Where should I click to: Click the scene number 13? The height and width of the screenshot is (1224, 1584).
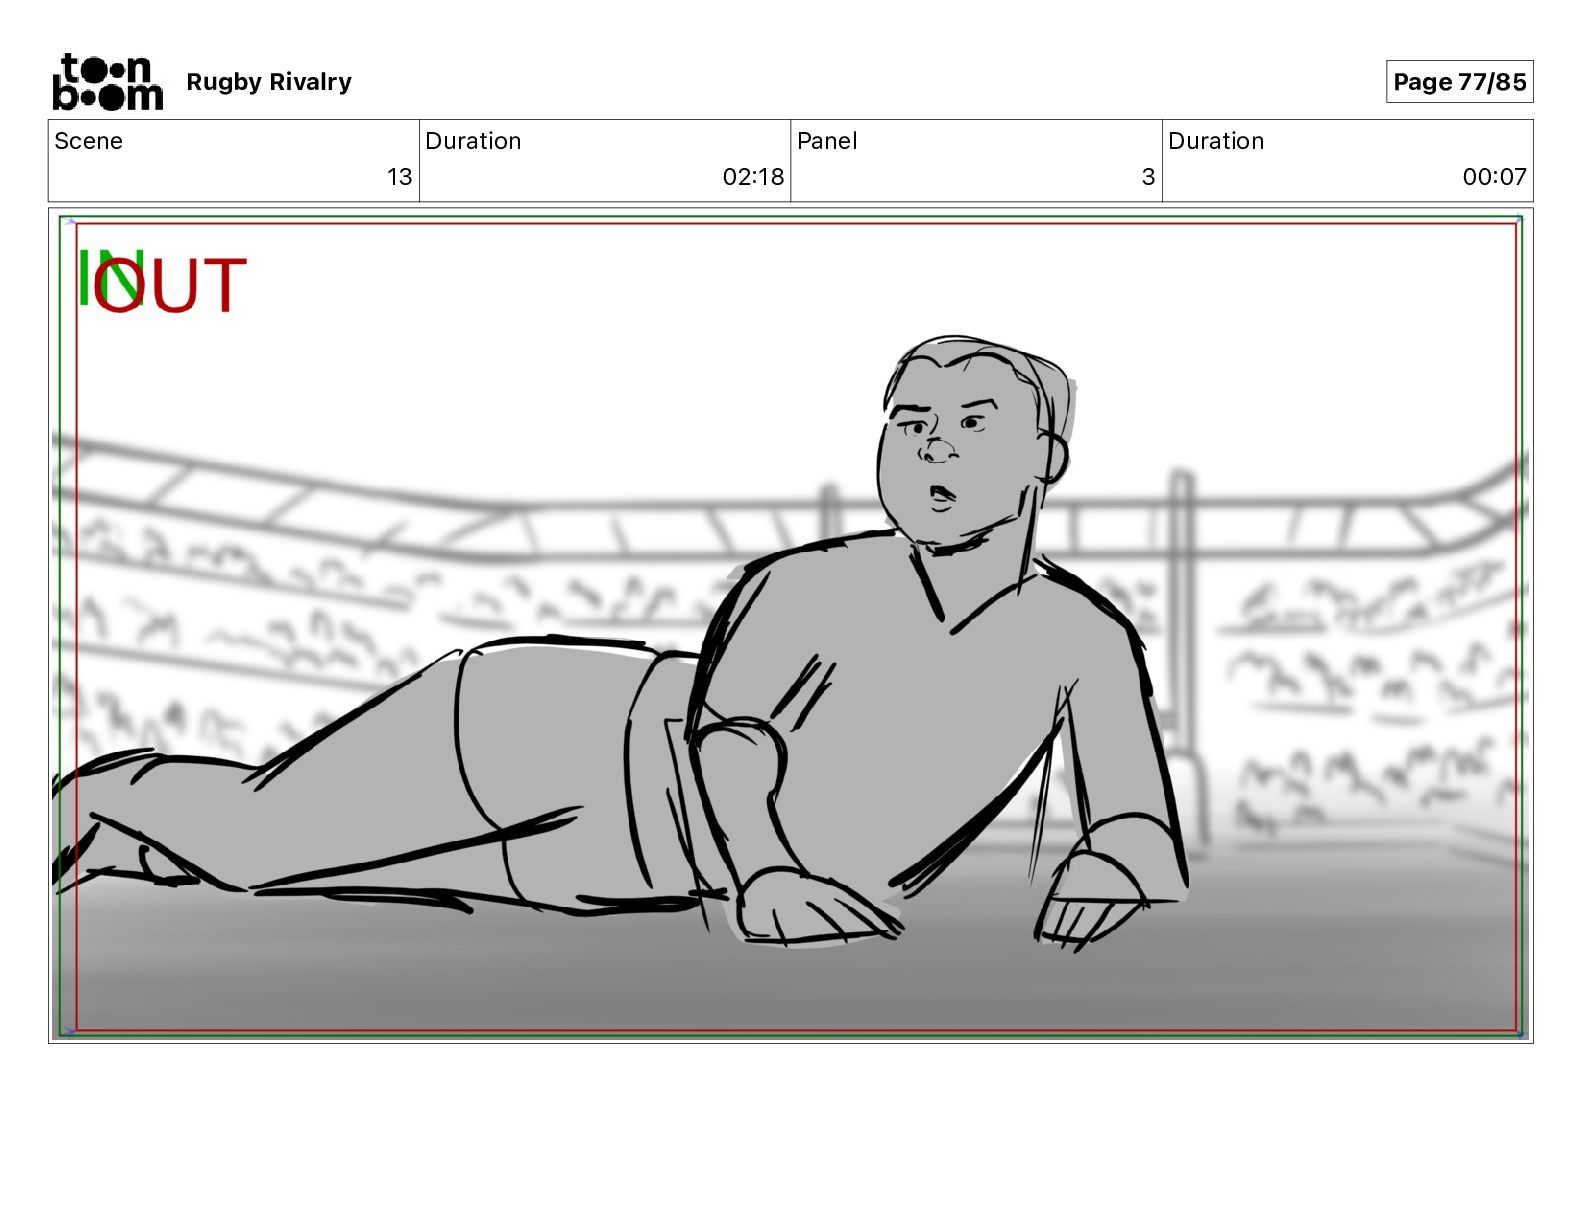(399, 177)
